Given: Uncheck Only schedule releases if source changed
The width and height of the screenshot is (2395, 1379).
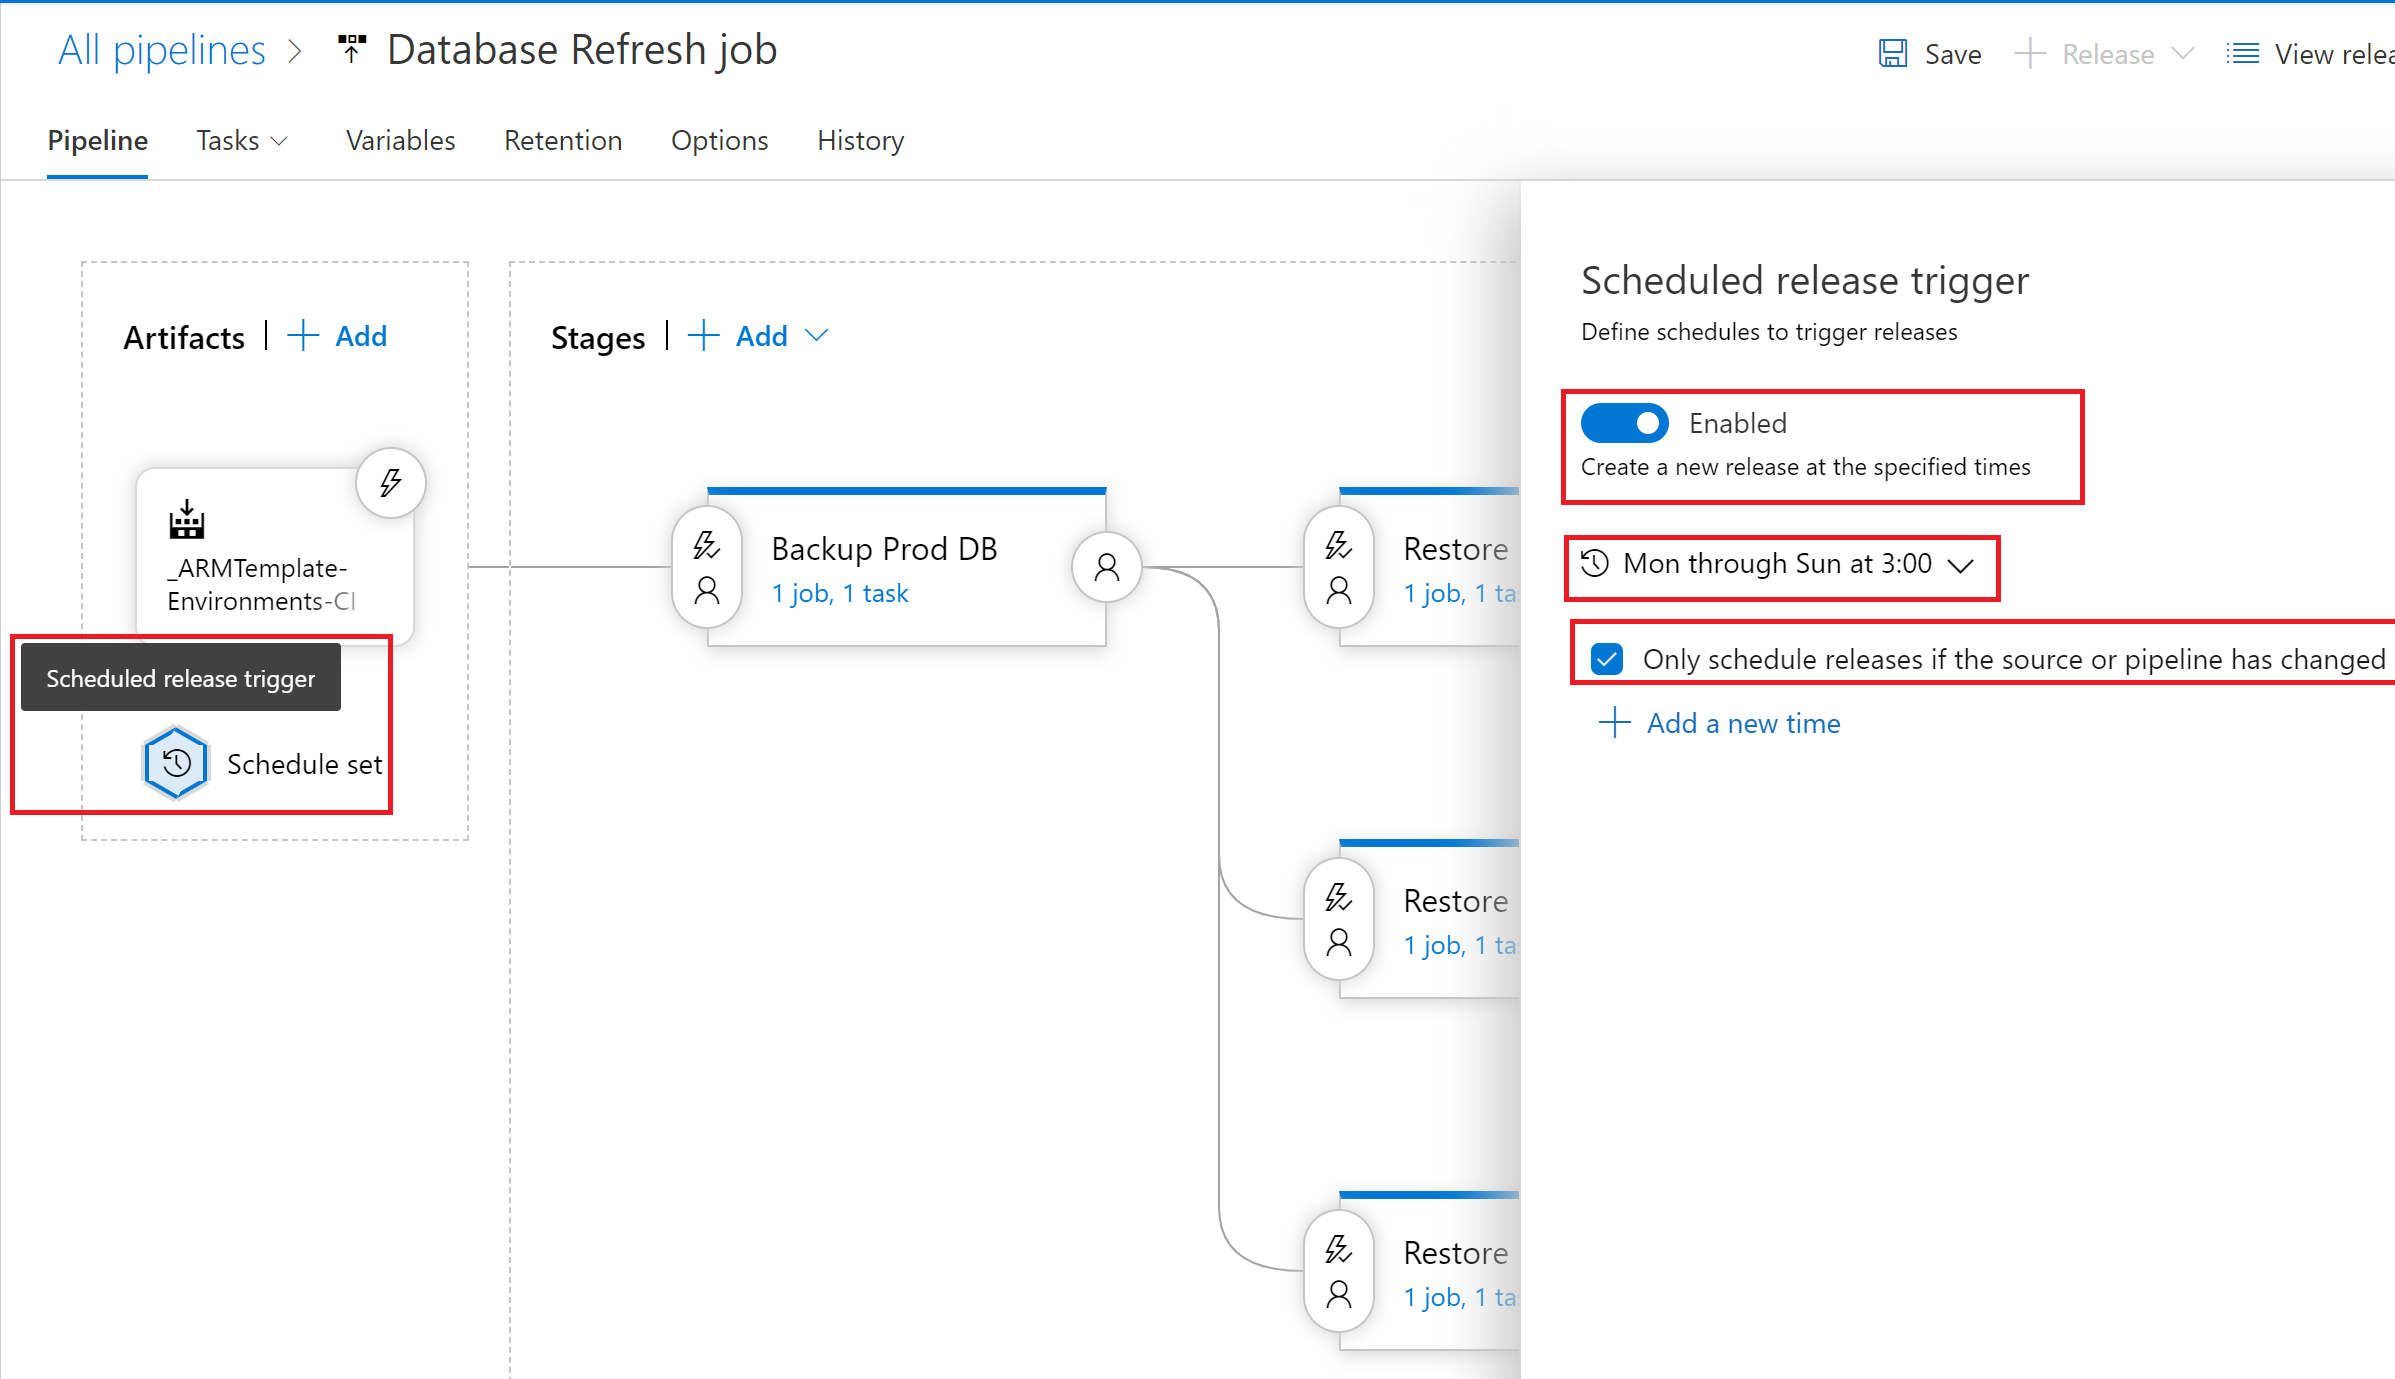Looking at the screenshot, I should (1607, 660).
